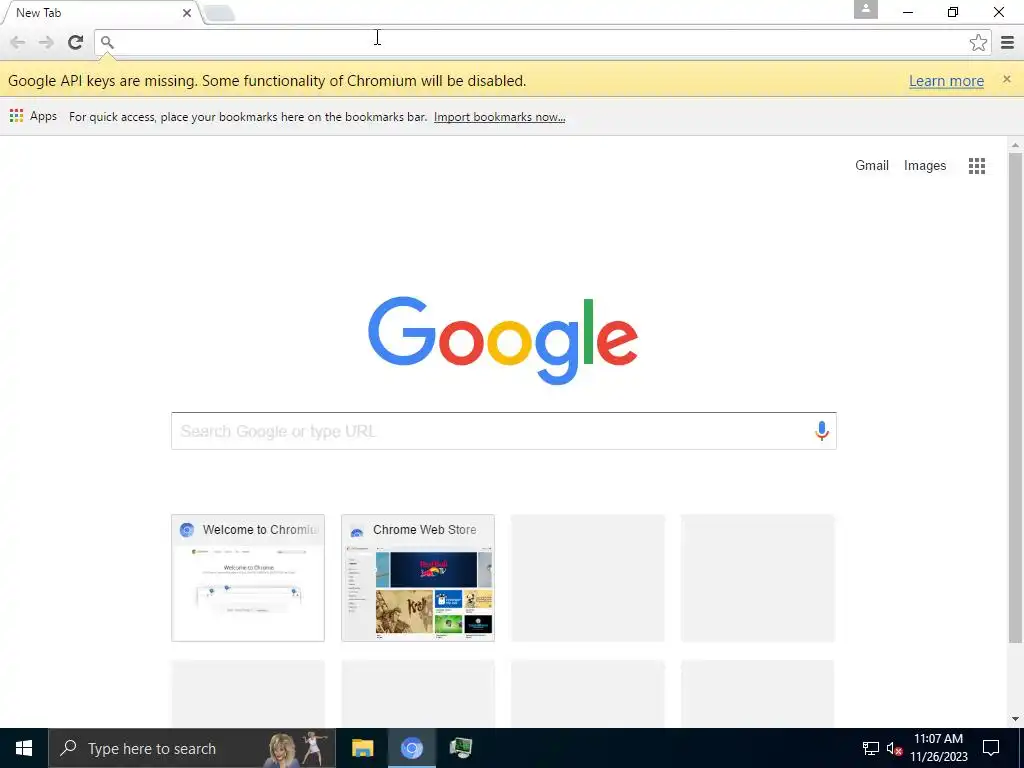Close the New Tab tab
1024x768 pixels.
pyautogui.click(x=187, y=12)
